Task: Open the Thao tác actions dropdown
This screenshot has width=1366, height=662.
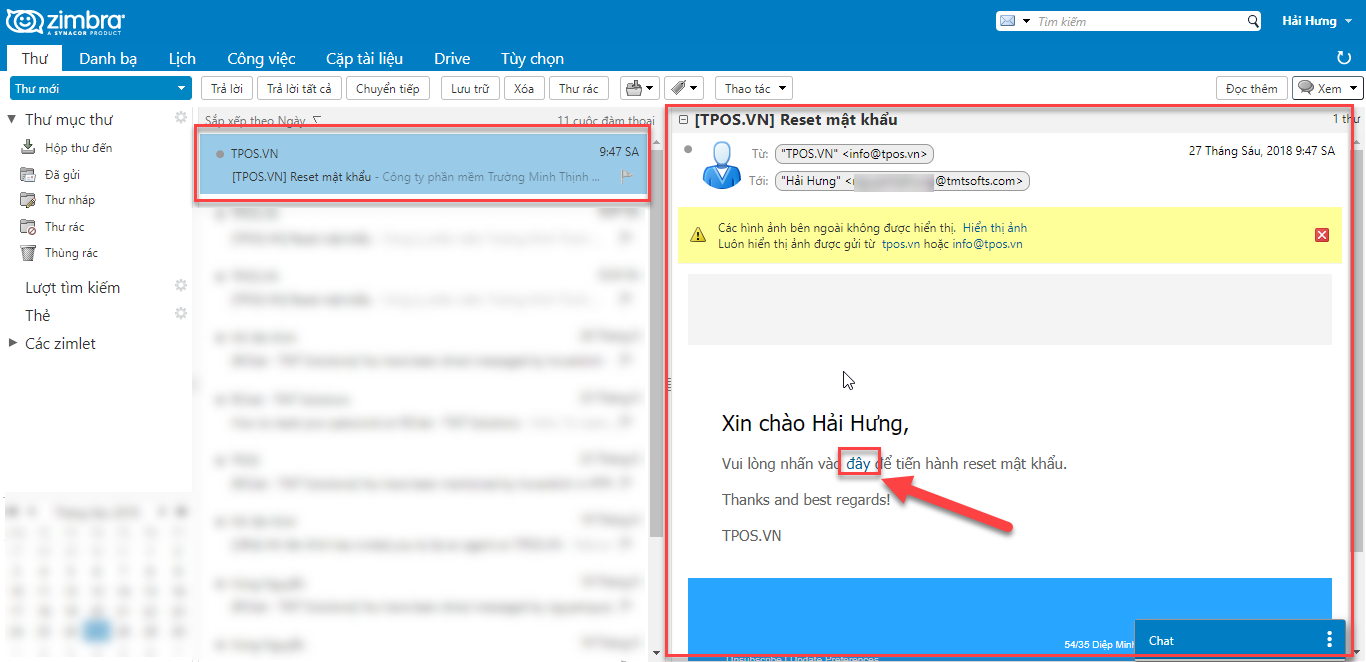Action: [x=754, y=88]
